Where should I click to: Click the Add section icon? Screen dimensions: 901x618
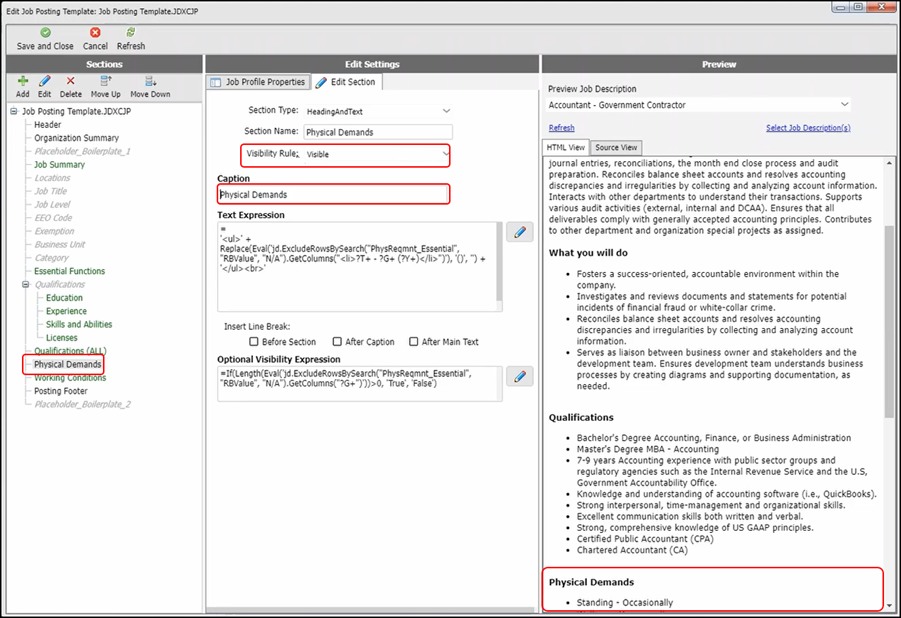tap(22, 81)
